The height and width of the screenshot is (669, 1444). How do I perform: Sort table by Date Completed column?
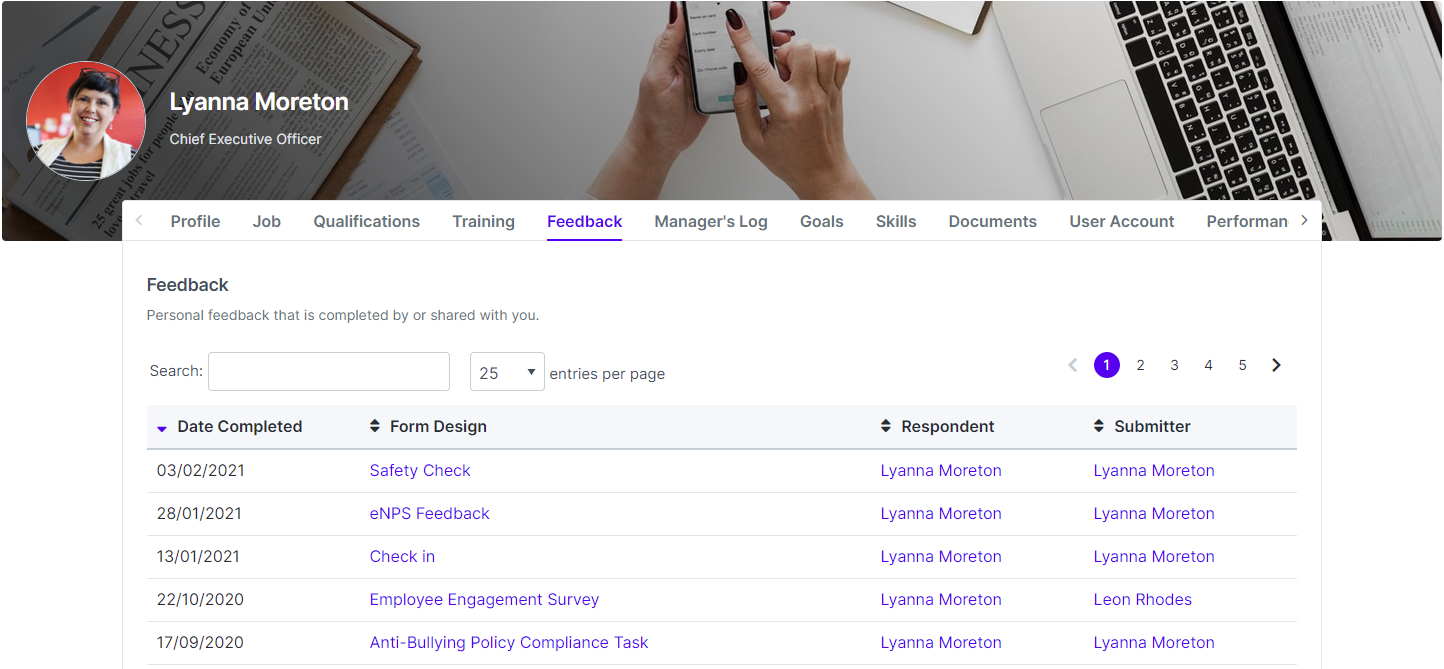[239, 427]
